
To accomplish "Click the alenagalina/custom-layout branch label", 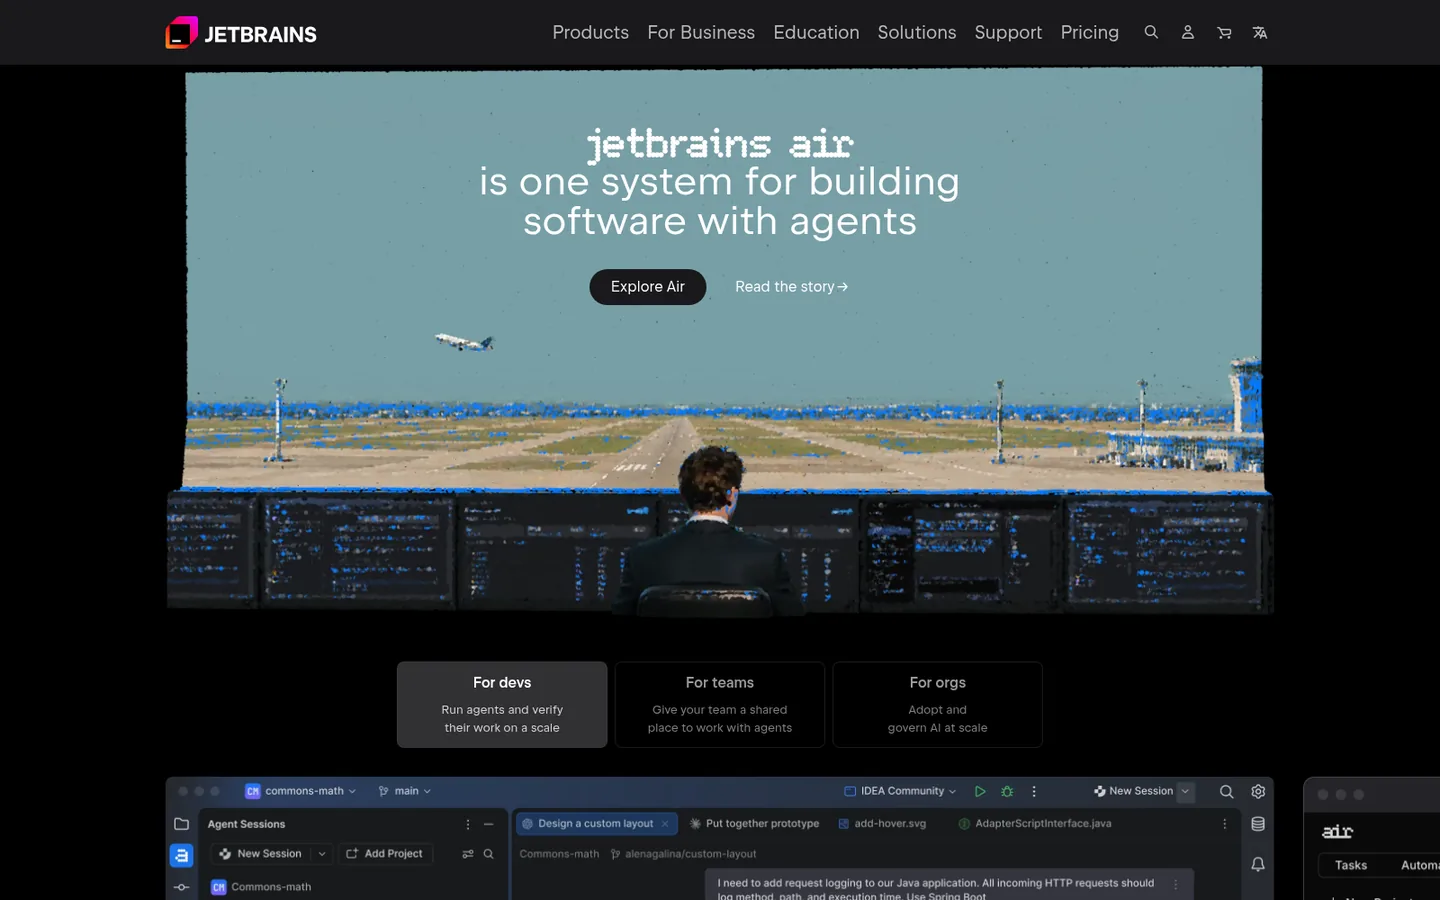I will pyautogui.click(x=683, y=854).
